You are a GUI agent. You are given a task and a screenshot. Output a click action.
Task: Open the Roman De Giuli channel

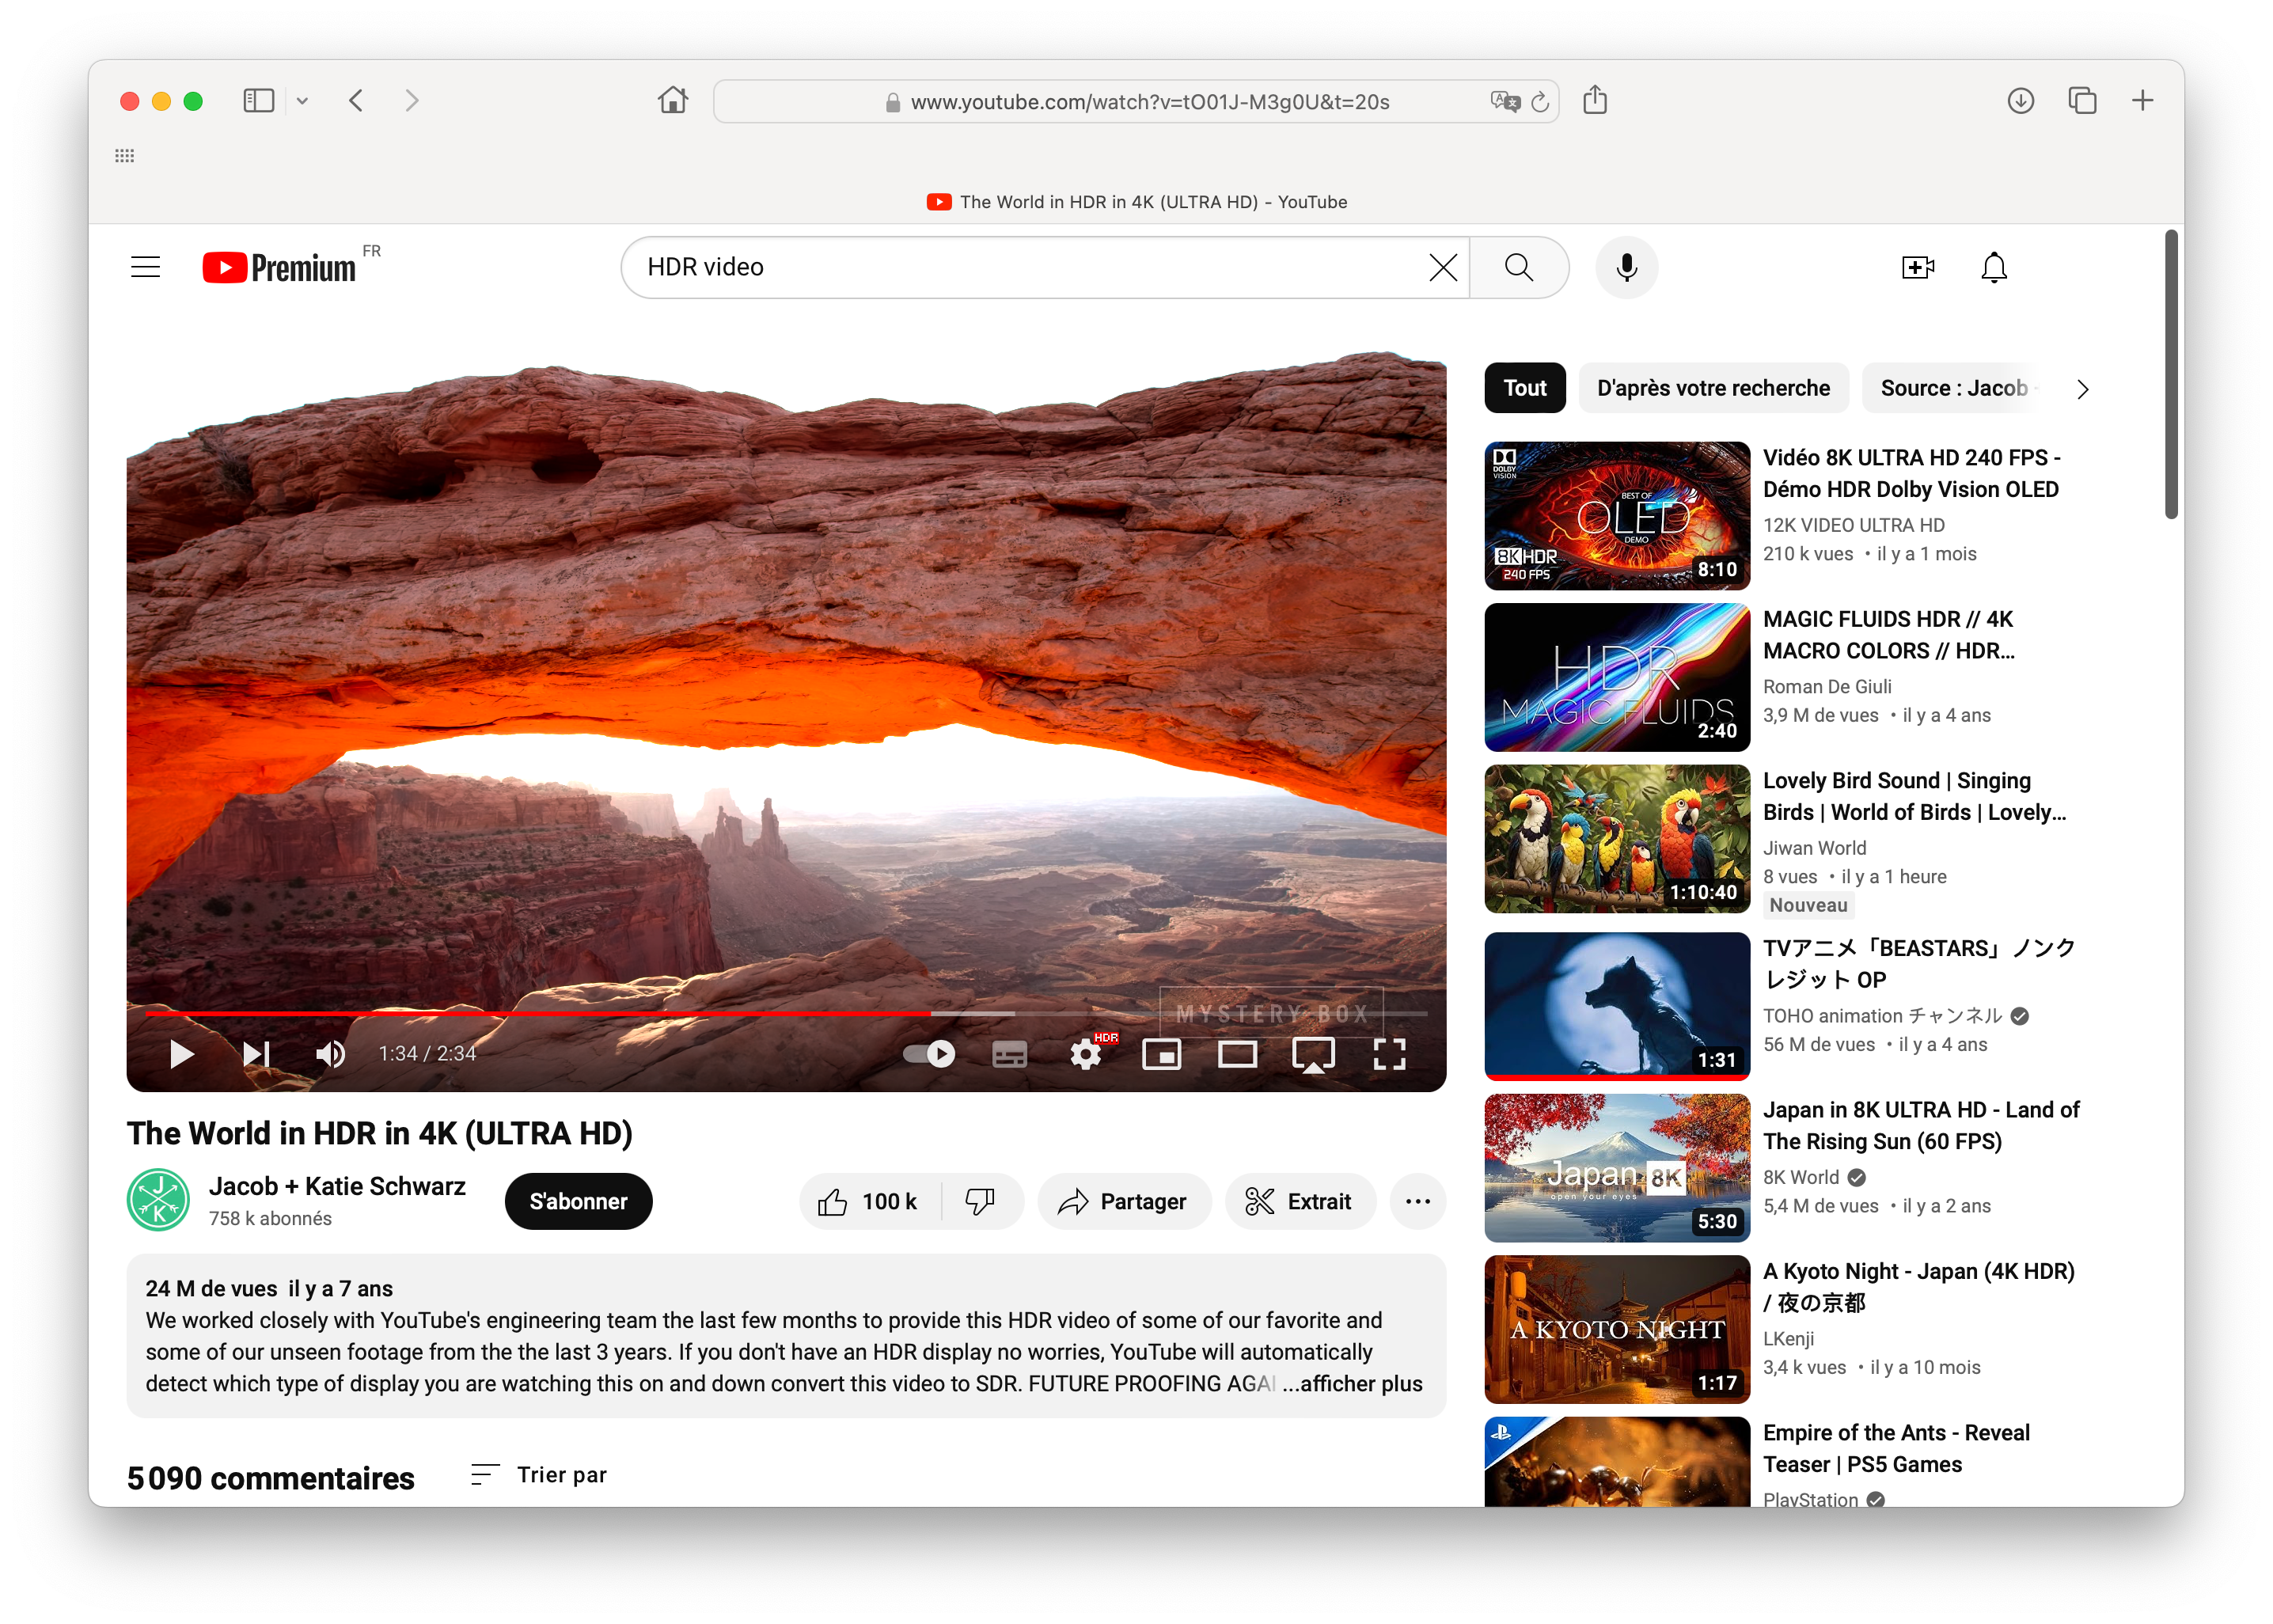1827,686
